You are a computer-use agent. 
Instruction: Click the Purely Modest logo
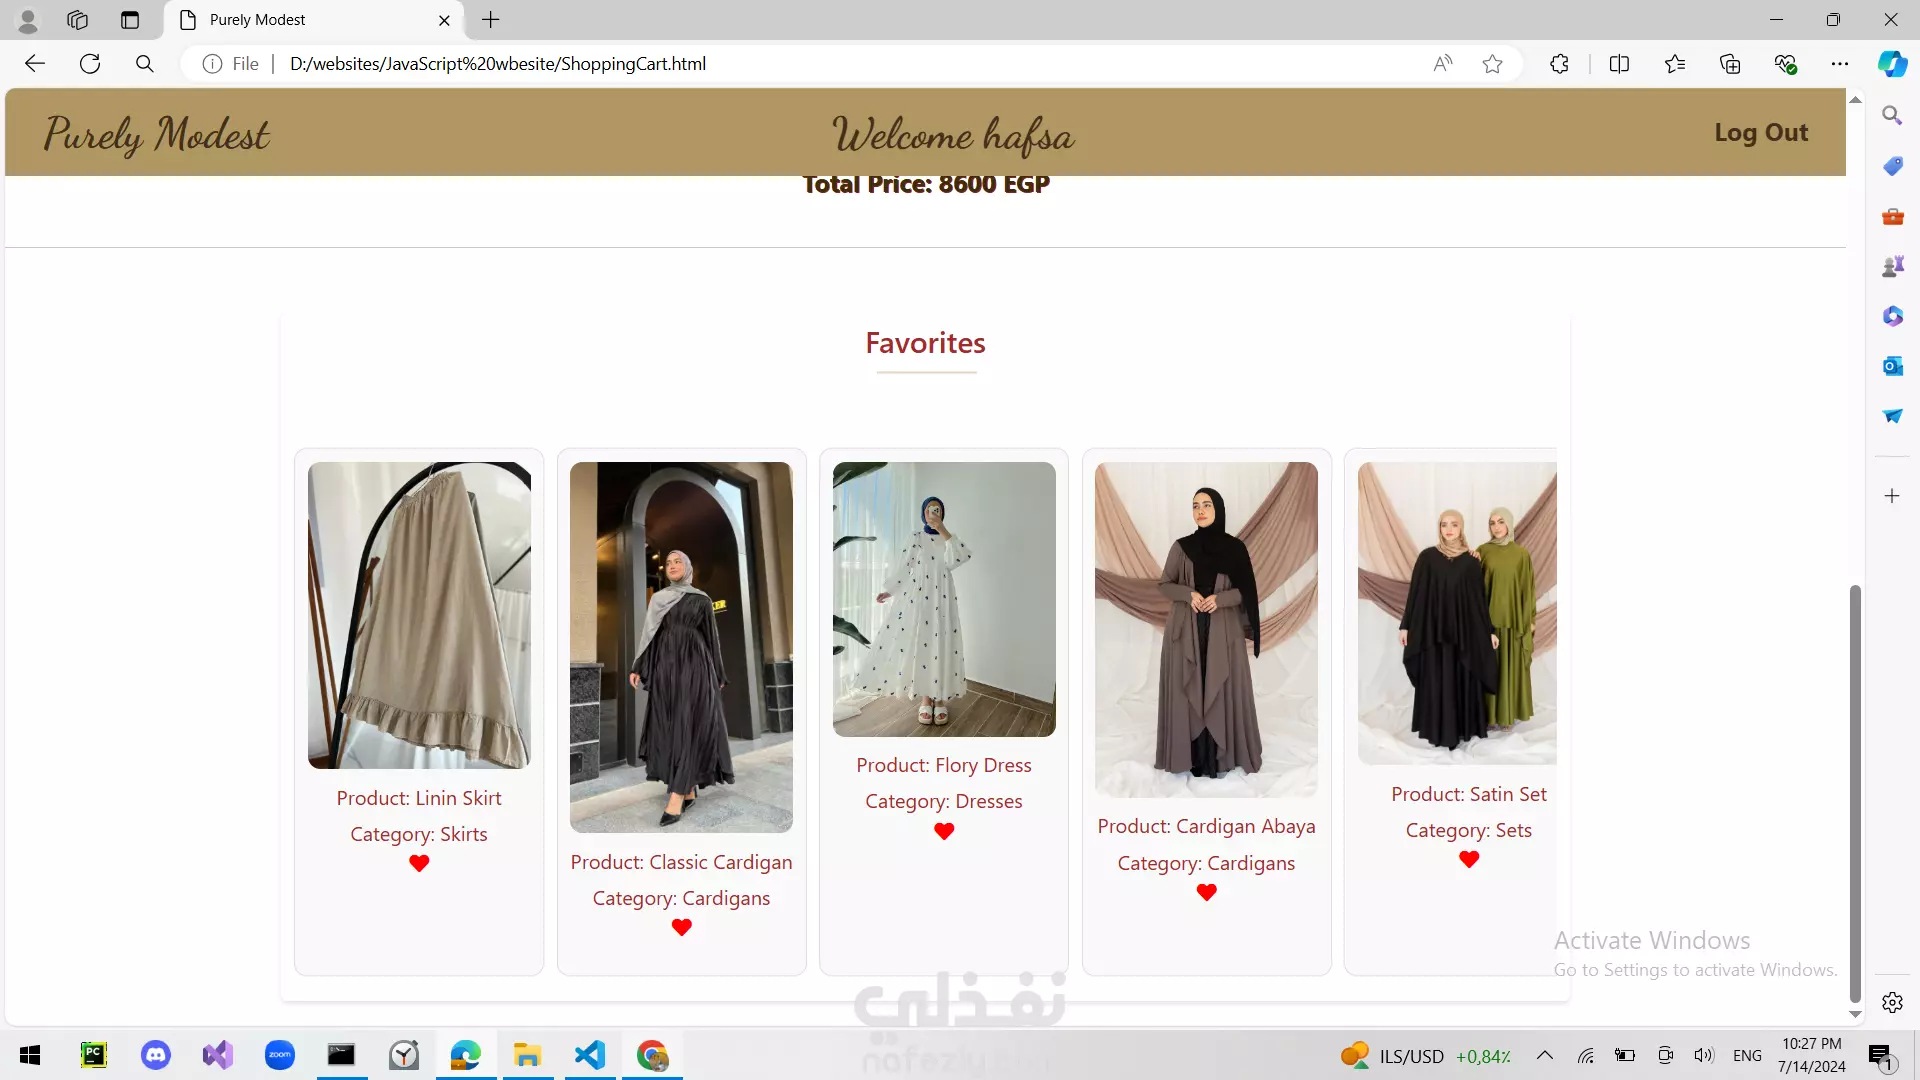click(x=157, y=134)
